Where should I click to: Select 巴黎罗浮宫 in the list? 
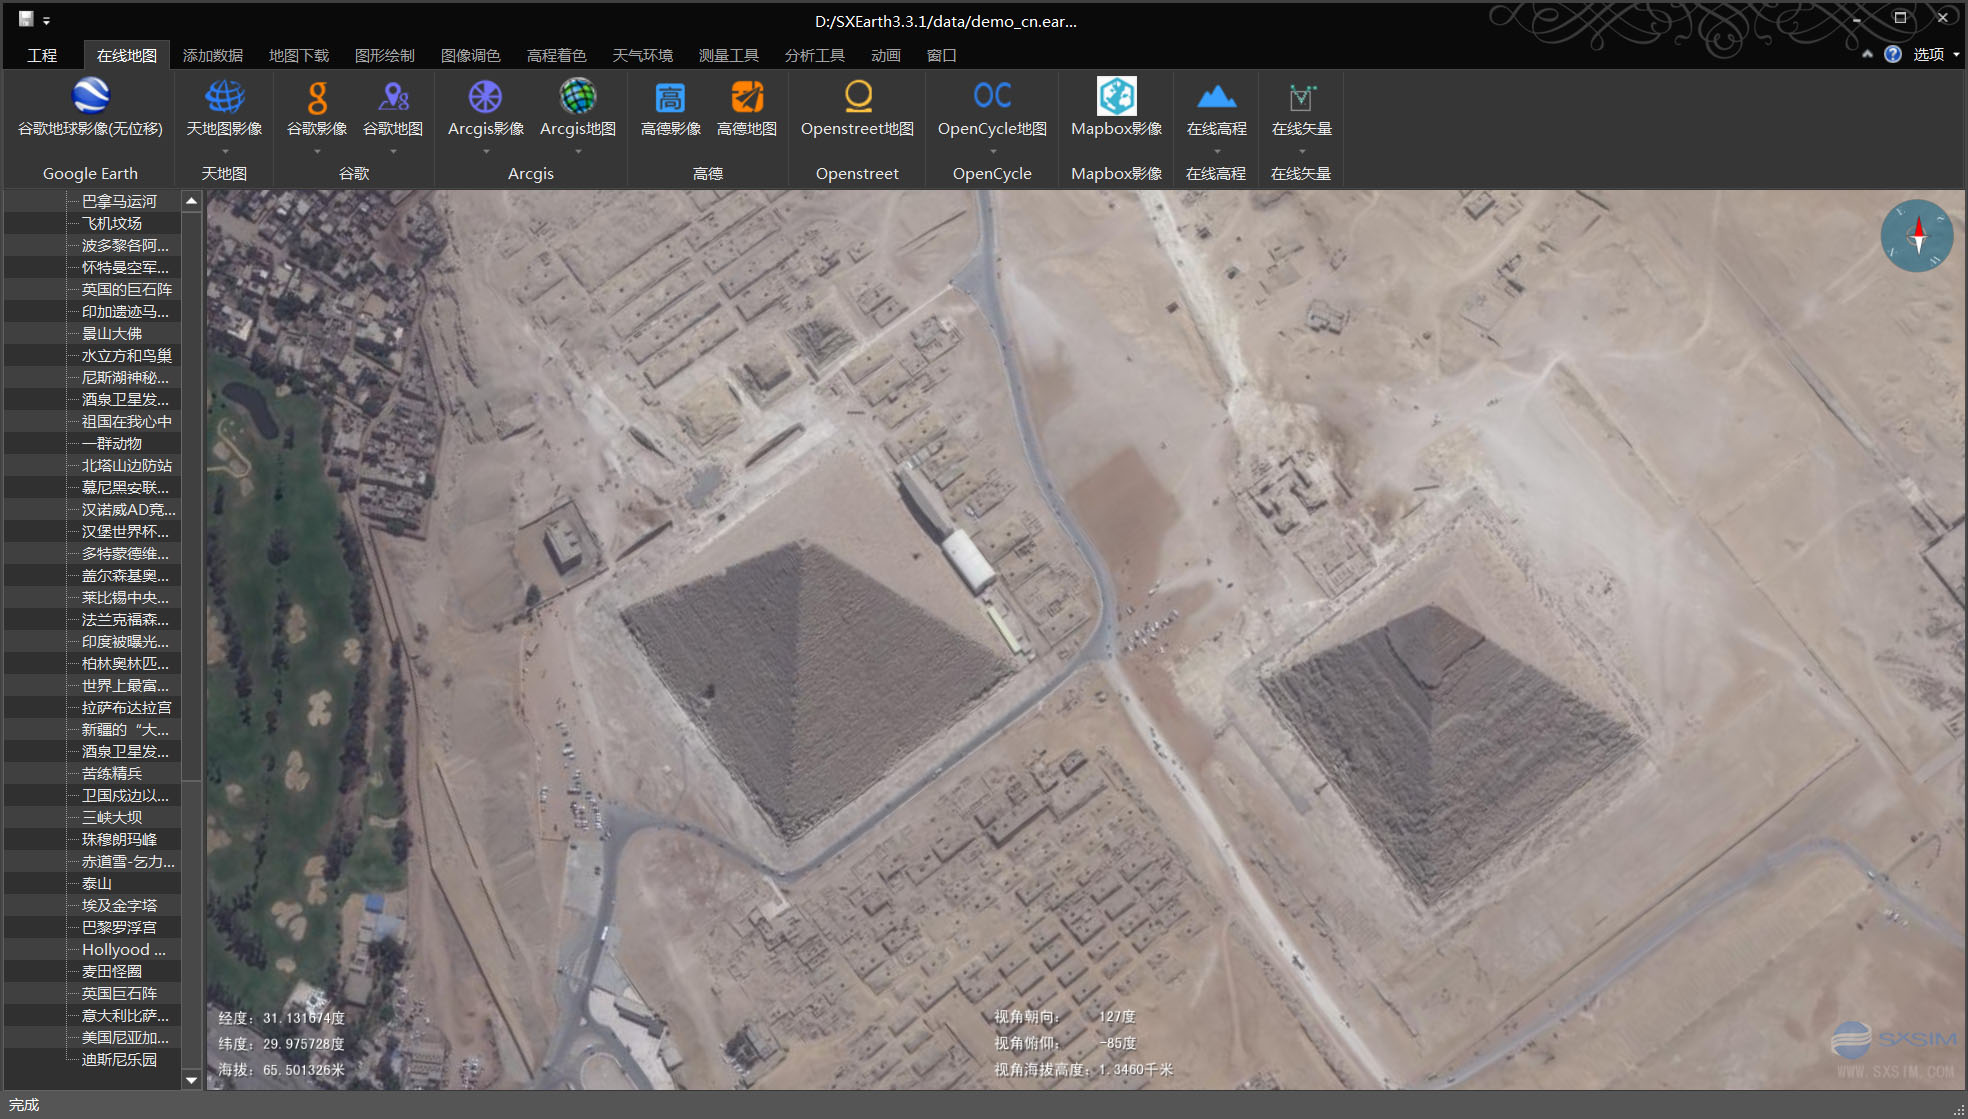[x=119, y=927]
